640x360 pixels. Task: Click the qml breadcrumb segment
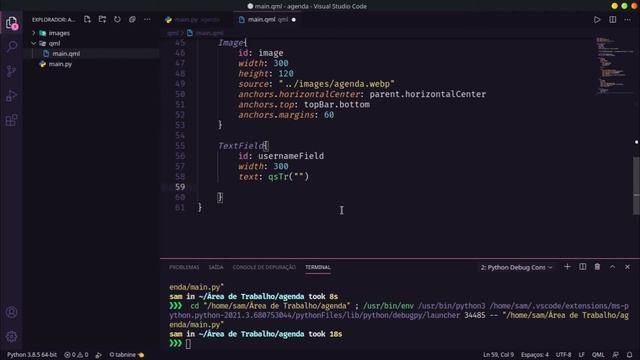(x=173, y=33)
